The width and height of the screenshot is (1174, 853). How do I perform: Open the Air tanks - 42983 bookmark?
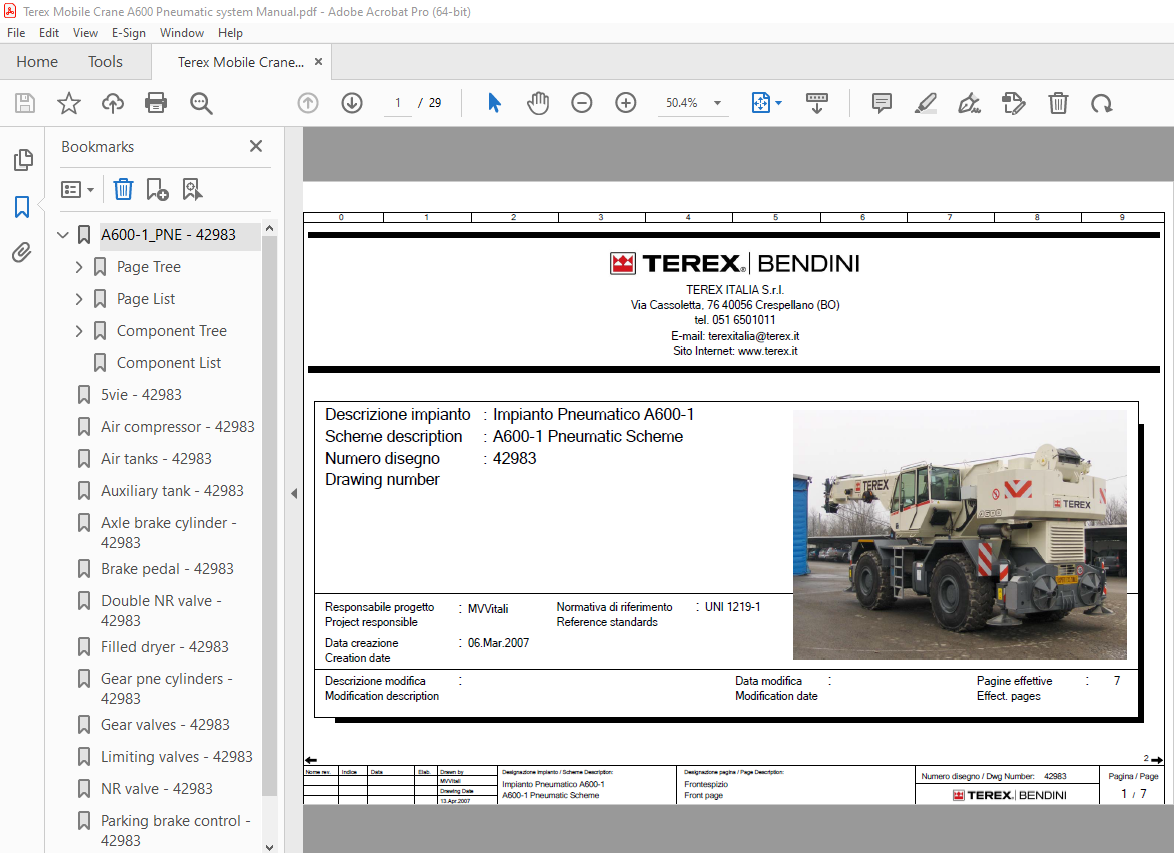(x=156, y=459)
